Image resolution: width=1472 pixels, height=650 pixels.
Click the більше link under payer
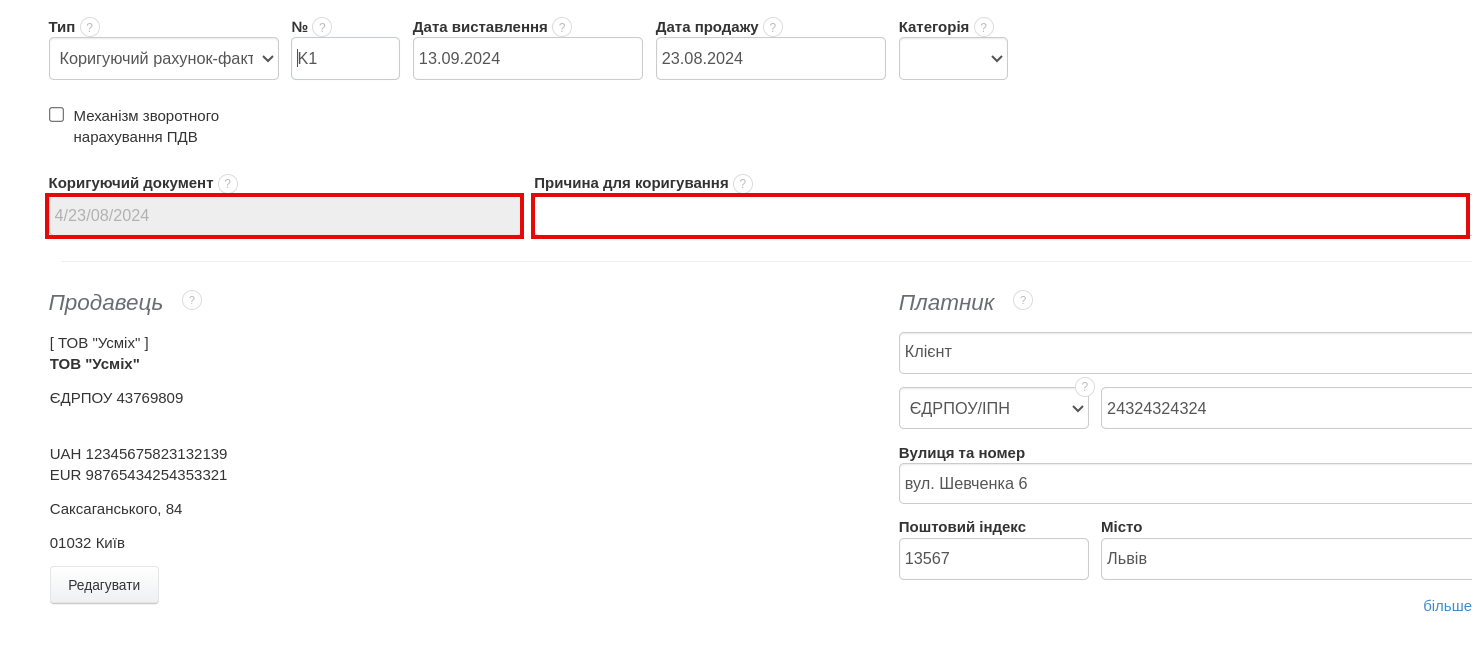pyautogui.click(x=1447, y=606)
